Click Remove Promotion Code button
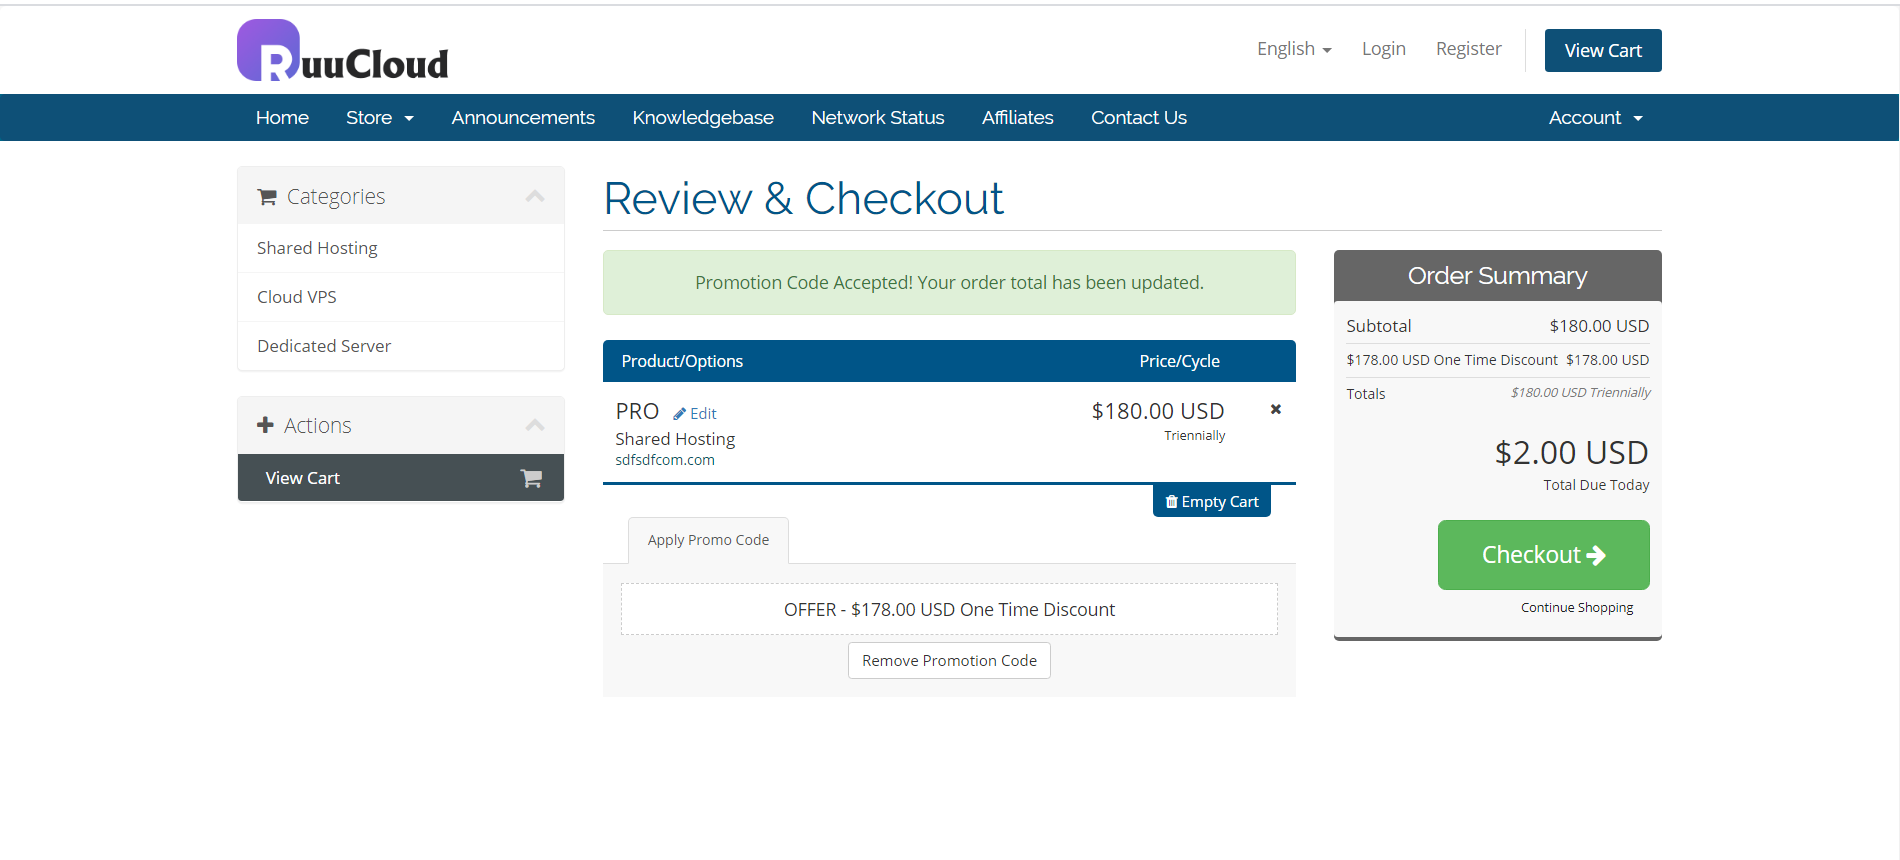 (x=949, y=661)
